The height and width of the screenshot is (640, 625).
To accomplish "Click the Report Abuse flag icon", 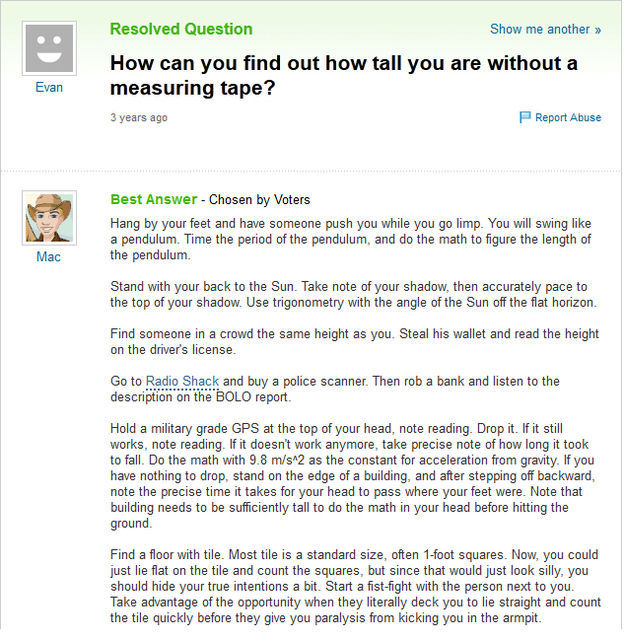I will 525,118.
